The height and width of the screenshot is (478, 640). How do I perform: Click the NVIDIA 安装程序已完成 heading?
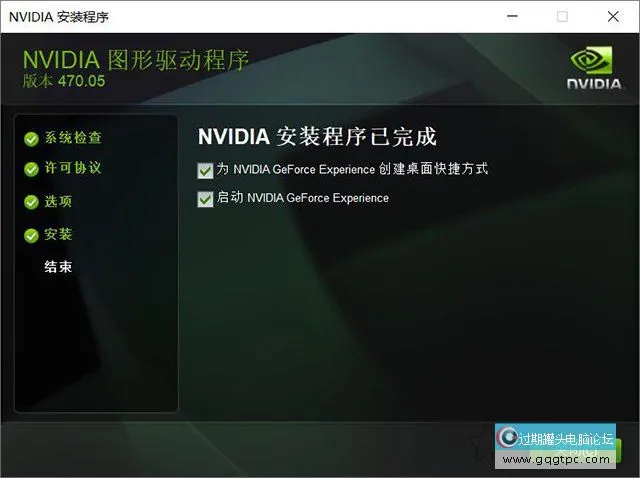[x=317, y=137]
